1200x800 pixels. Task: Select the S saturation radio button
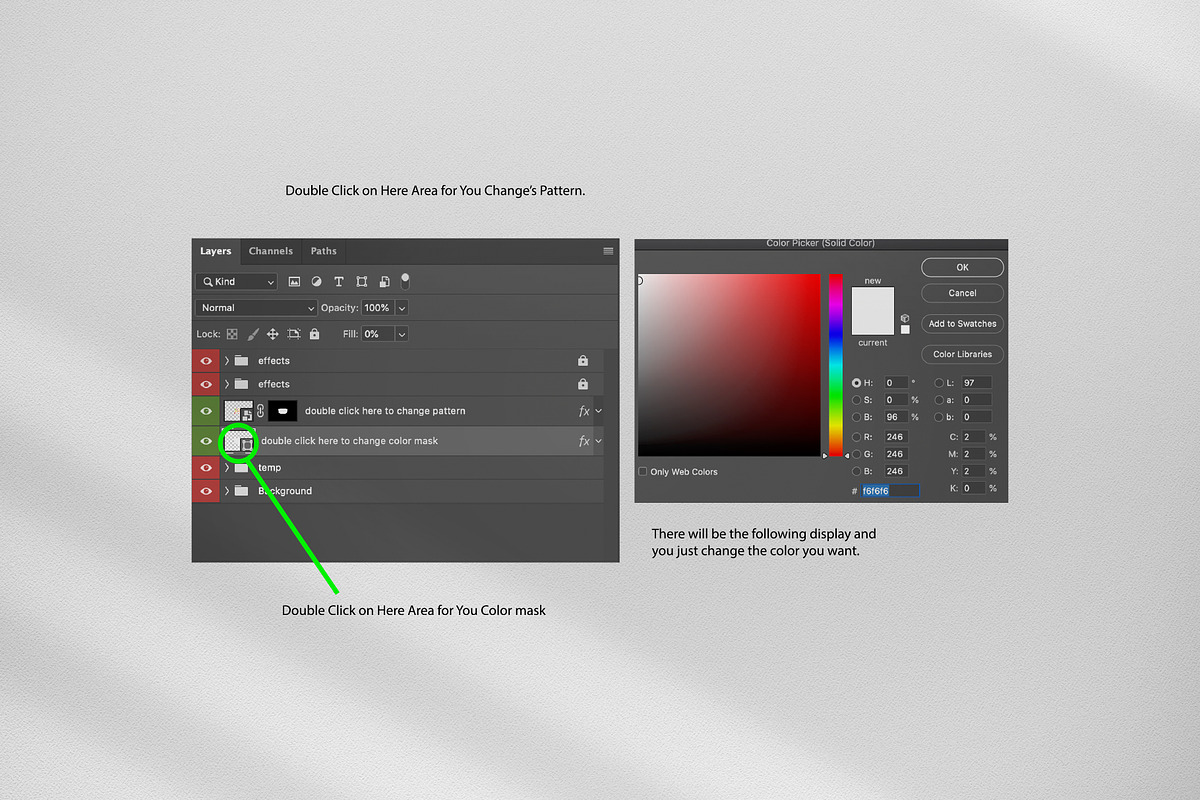click(857, 400)
